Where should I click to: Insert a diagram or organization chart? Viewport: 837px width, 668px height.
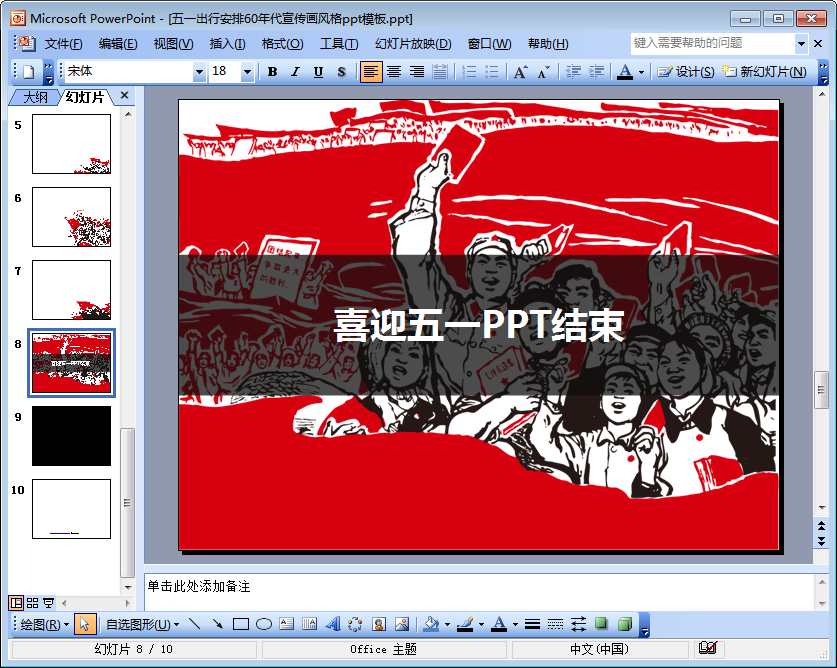click(x=355, y=624)
